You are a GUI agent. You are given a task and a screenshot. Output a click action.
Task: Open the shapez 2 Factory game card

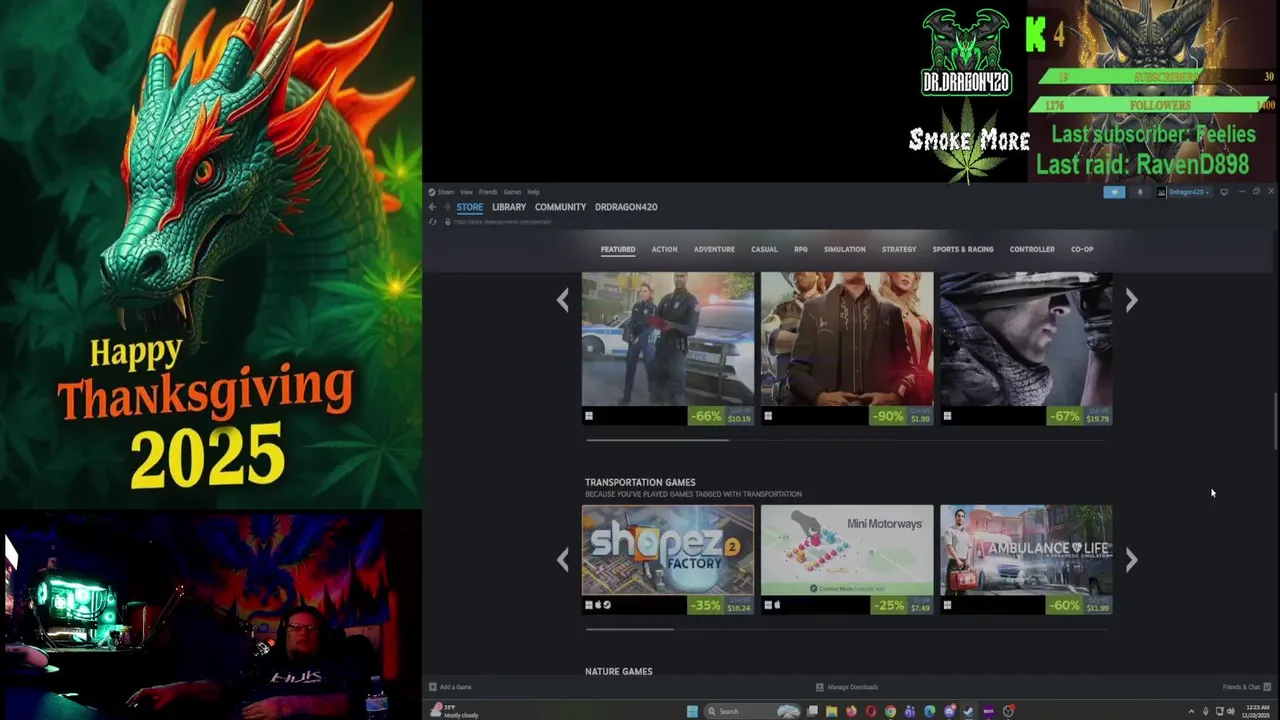pos(668,559)
